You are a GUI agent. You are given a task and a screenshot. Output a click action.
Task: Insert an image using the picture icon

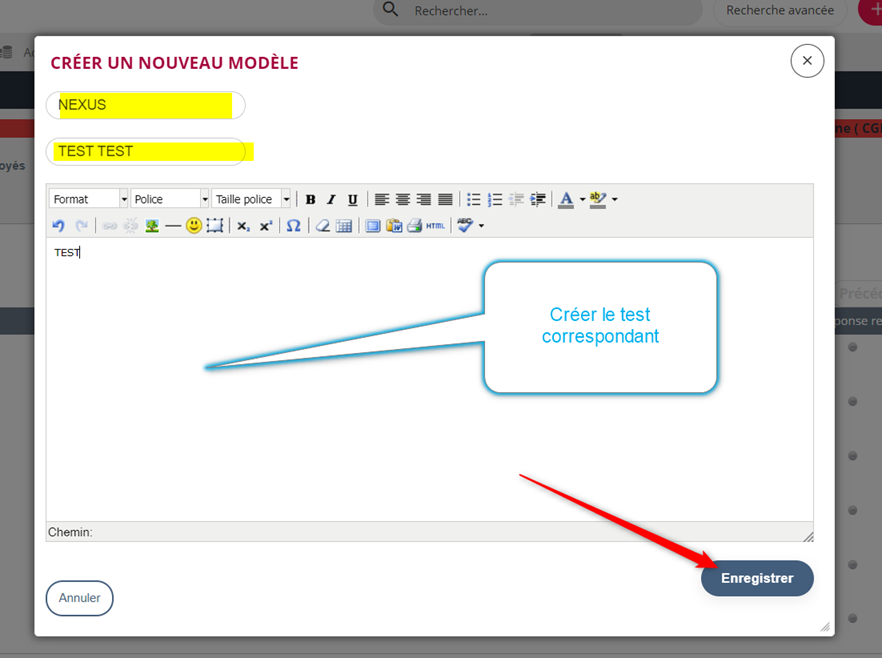(x=152, y=226)
